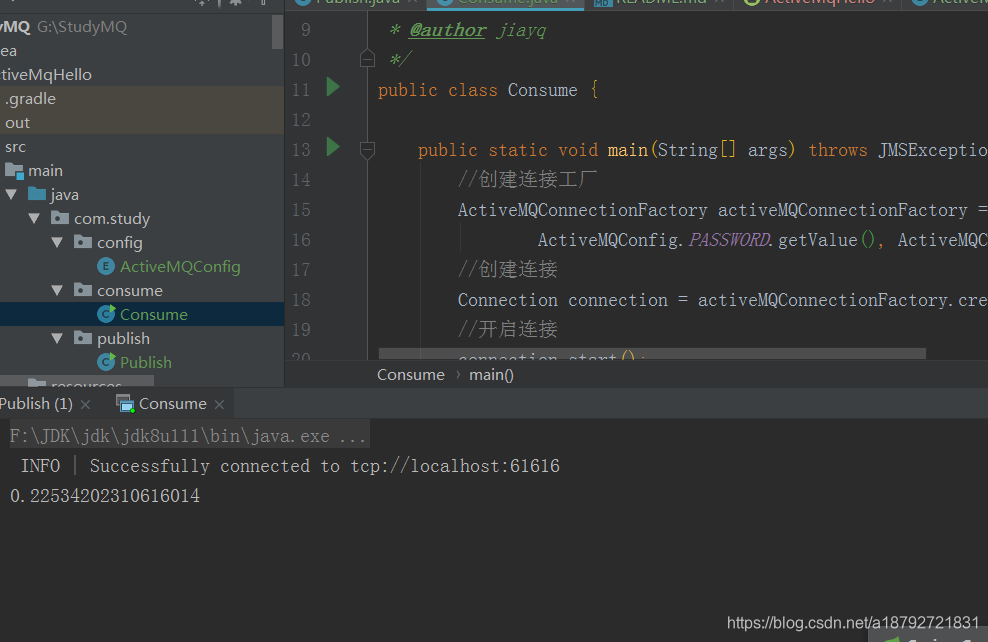
Task: Click the //创建连接工厂 comment
Action: tap(527, 180)
